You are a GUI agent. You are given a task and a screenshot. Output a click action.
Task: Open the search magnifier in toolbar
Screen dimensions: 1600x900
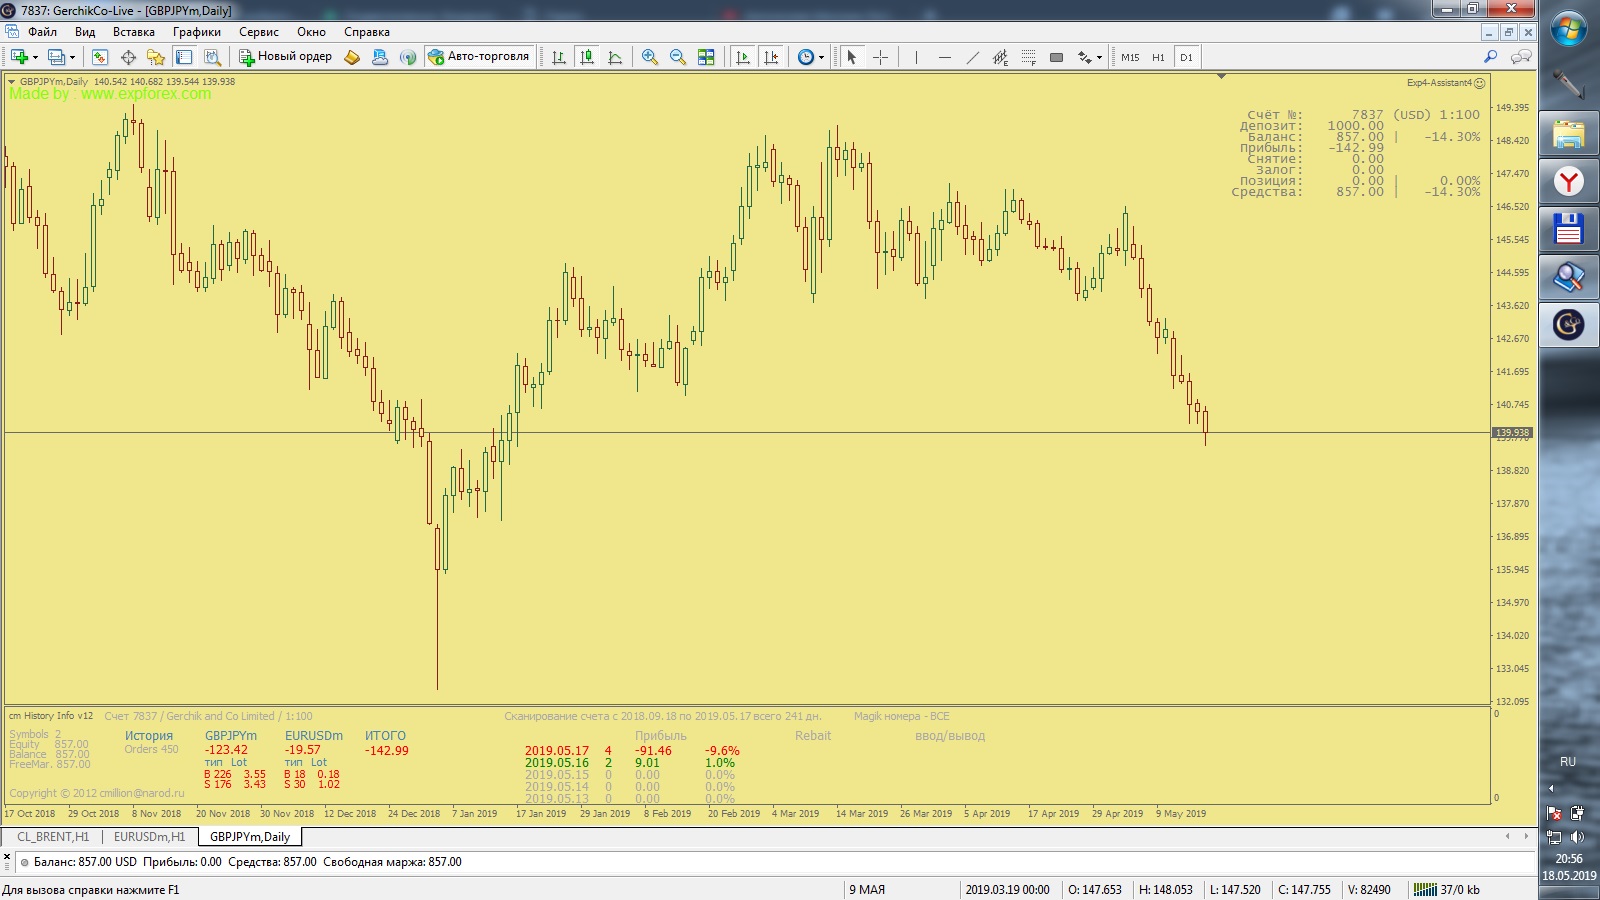point(1490,57)
